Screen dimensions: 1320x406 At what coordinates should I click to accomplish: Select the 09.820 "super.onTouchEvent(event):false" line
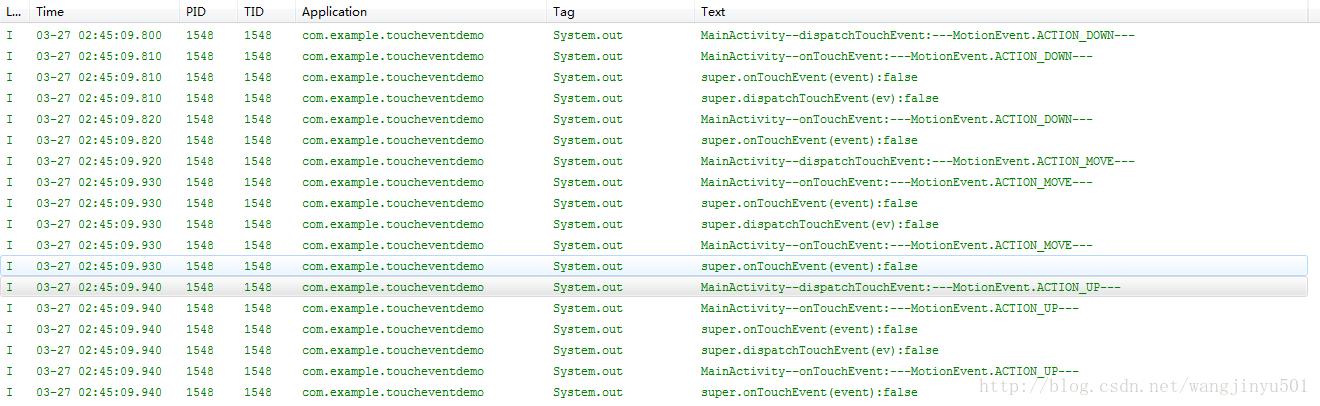tap(654, 140)
